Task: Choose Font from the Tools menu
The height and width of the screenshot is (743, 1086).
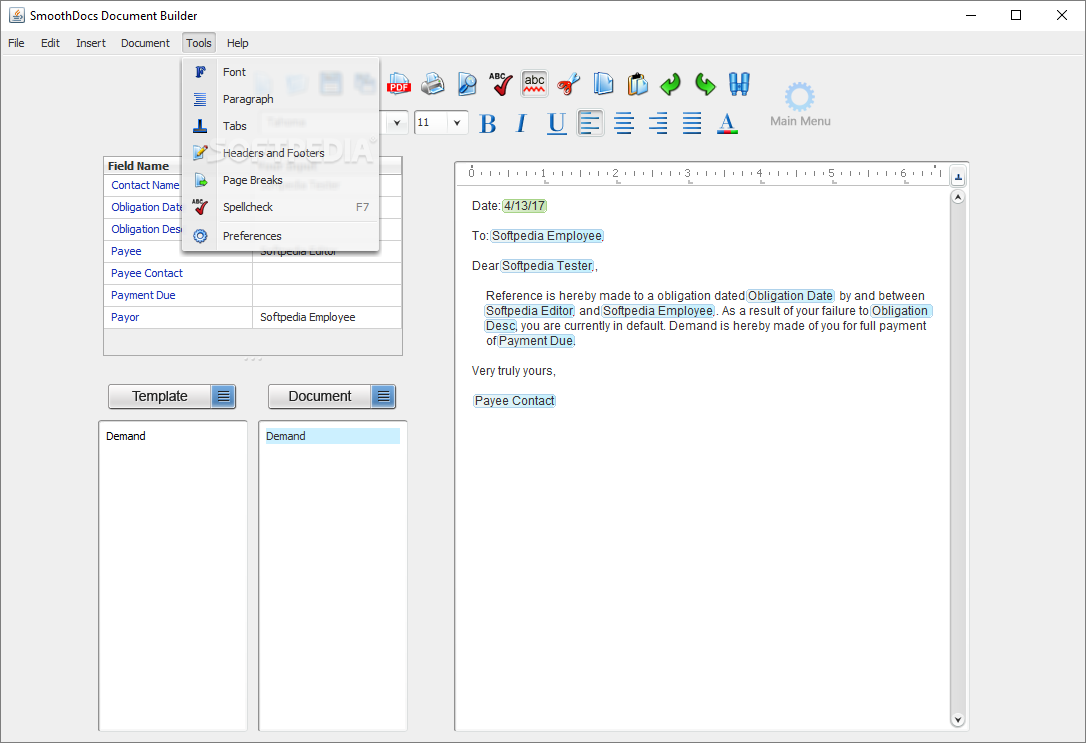Action: (281, 72)
